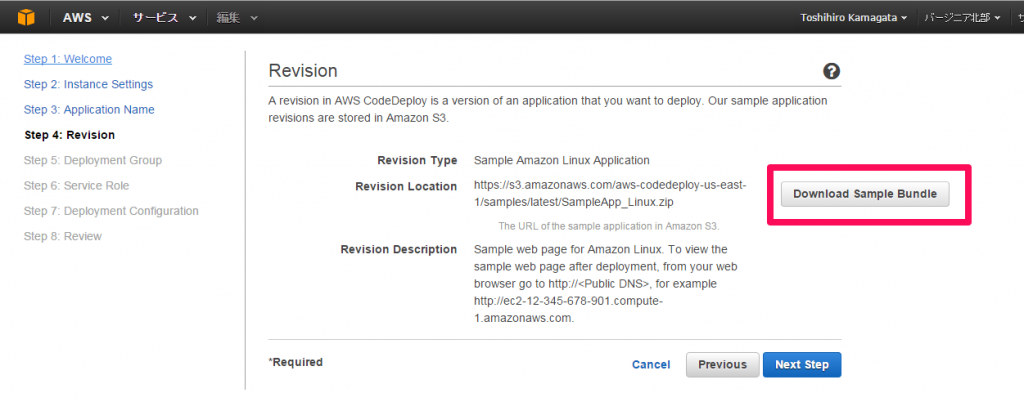Expand the サービス services menu

(165, 18)
